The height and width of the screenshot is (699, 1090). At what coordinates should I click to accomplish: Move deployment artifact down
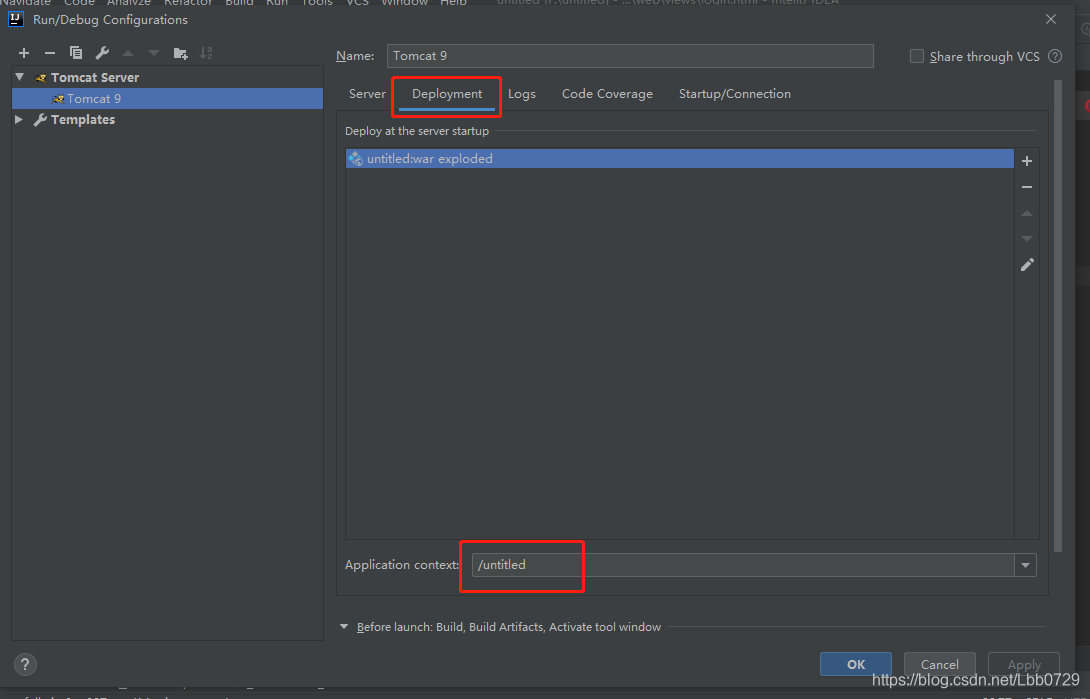(x=1027, y=238)
